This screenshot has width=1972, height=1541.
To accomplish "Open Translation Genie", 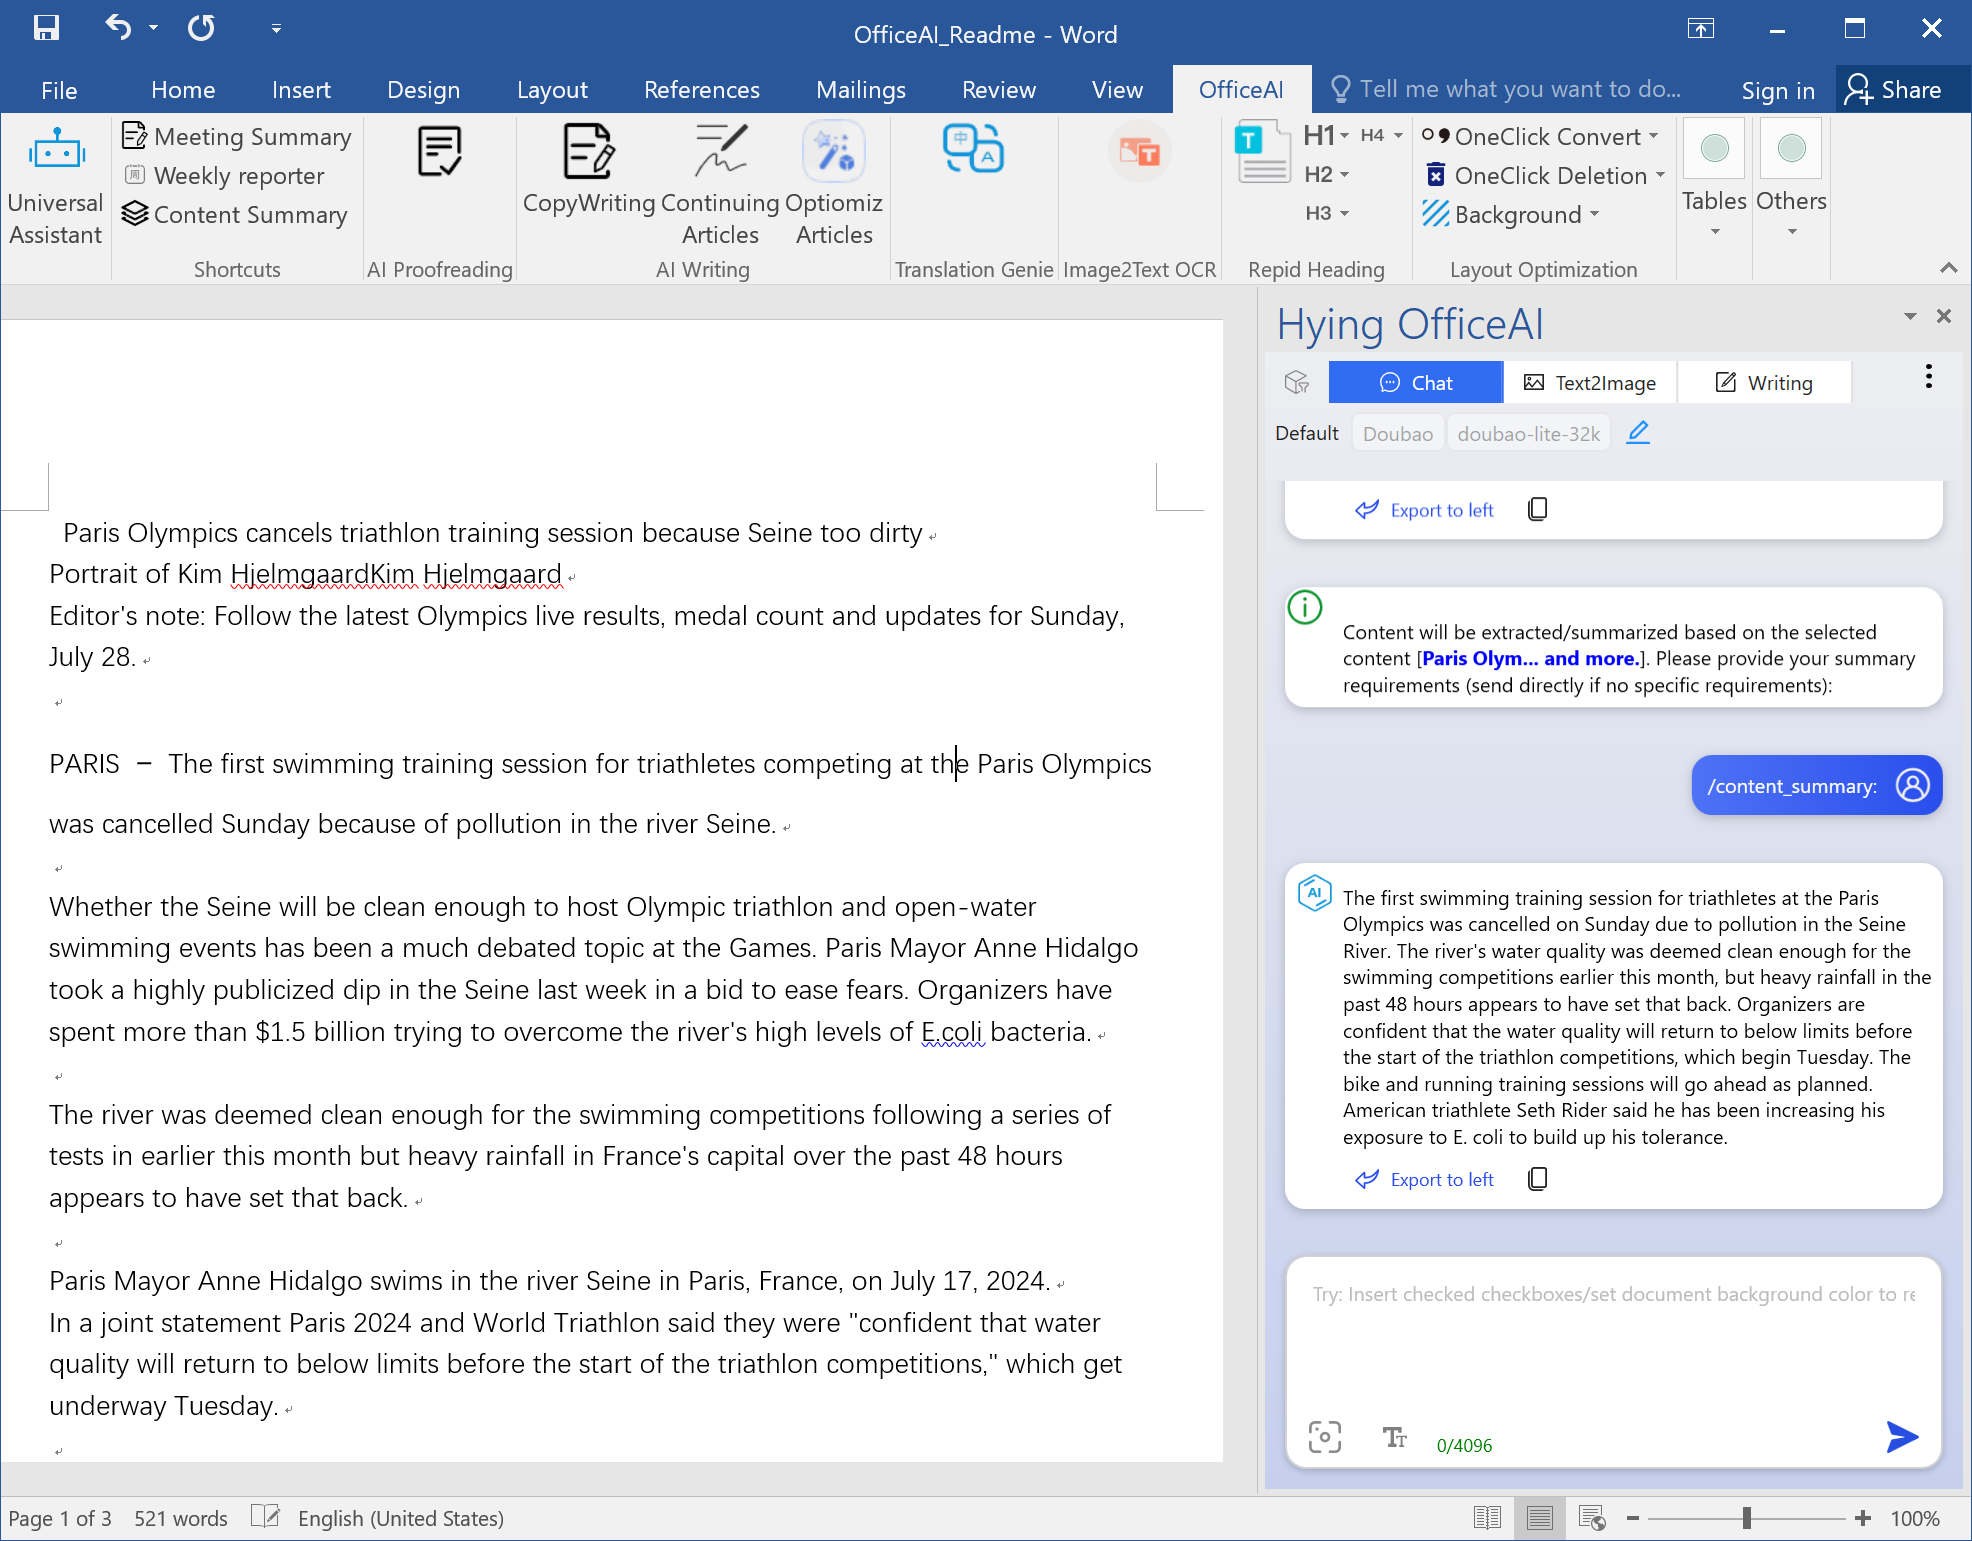I will click(x=973, y=150).
